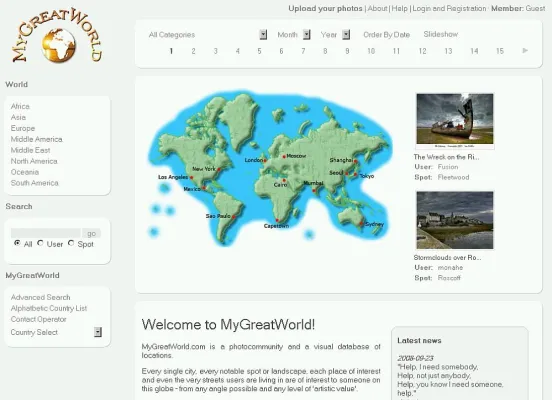Open the Help link
552x400 pixels.
click(x=400, y=8)
